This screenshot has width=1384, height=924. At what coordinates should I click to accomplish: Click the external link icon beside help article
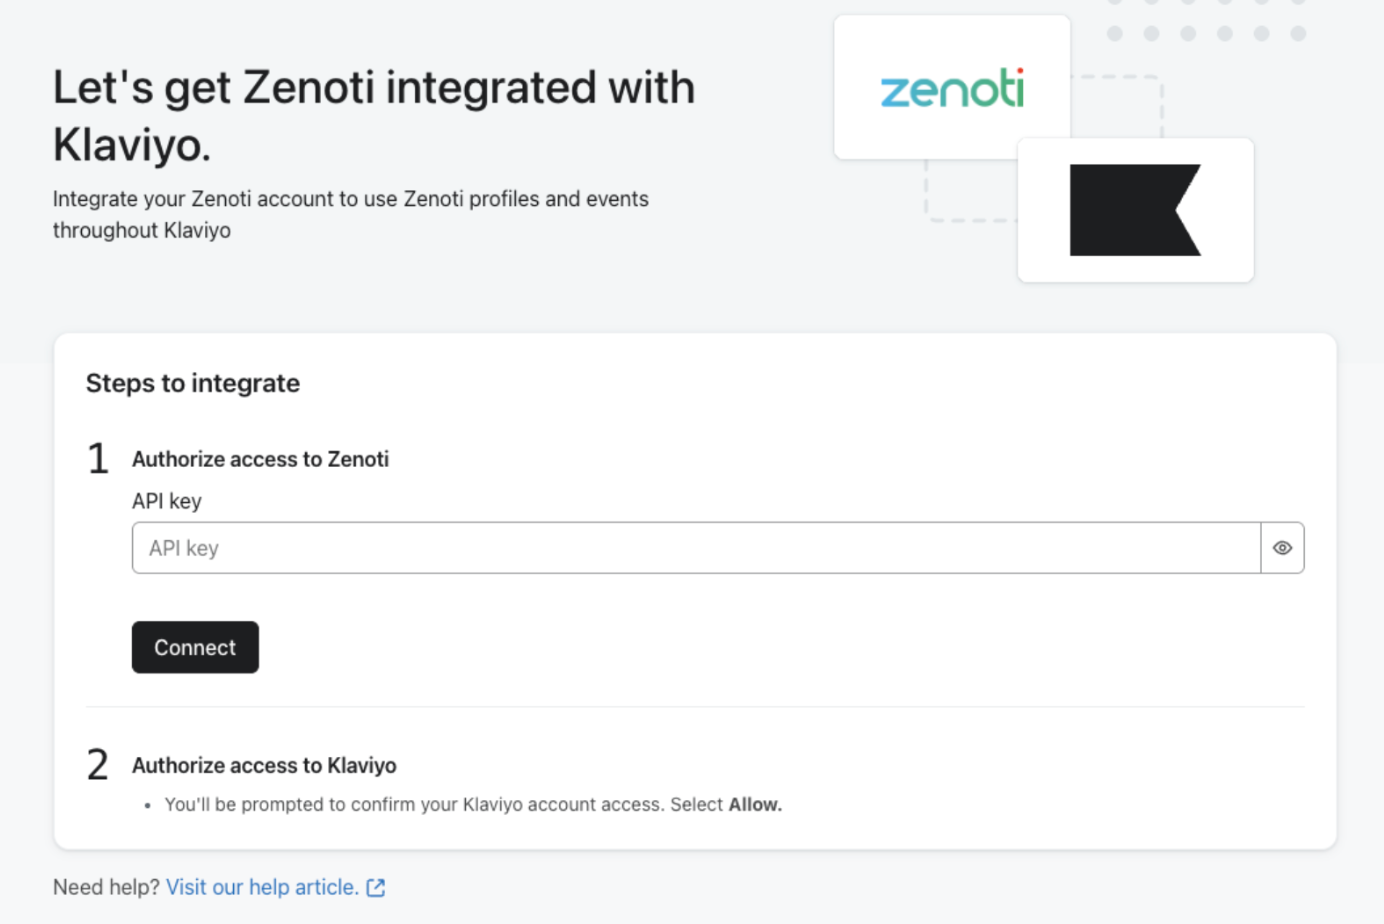pyautogui.click(x=376, y=888)
